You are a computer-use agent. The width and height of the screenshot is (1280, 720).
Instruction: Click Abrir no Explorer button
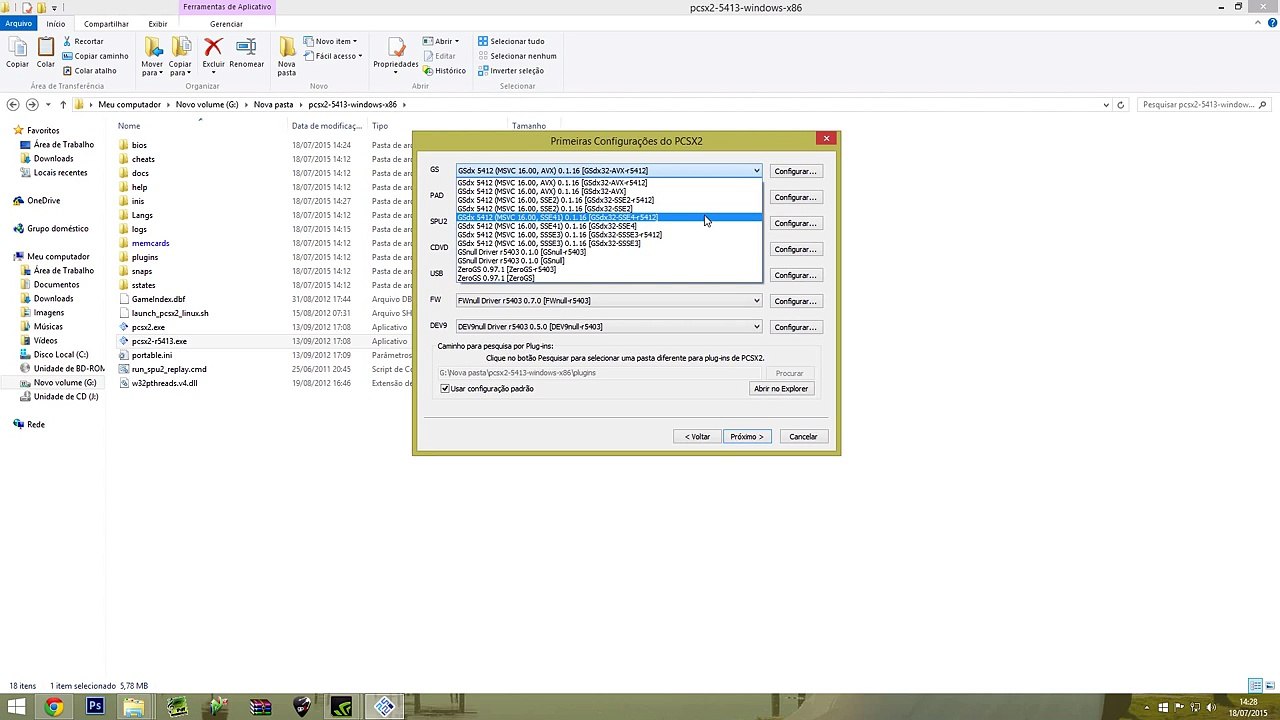coord(781,389)
